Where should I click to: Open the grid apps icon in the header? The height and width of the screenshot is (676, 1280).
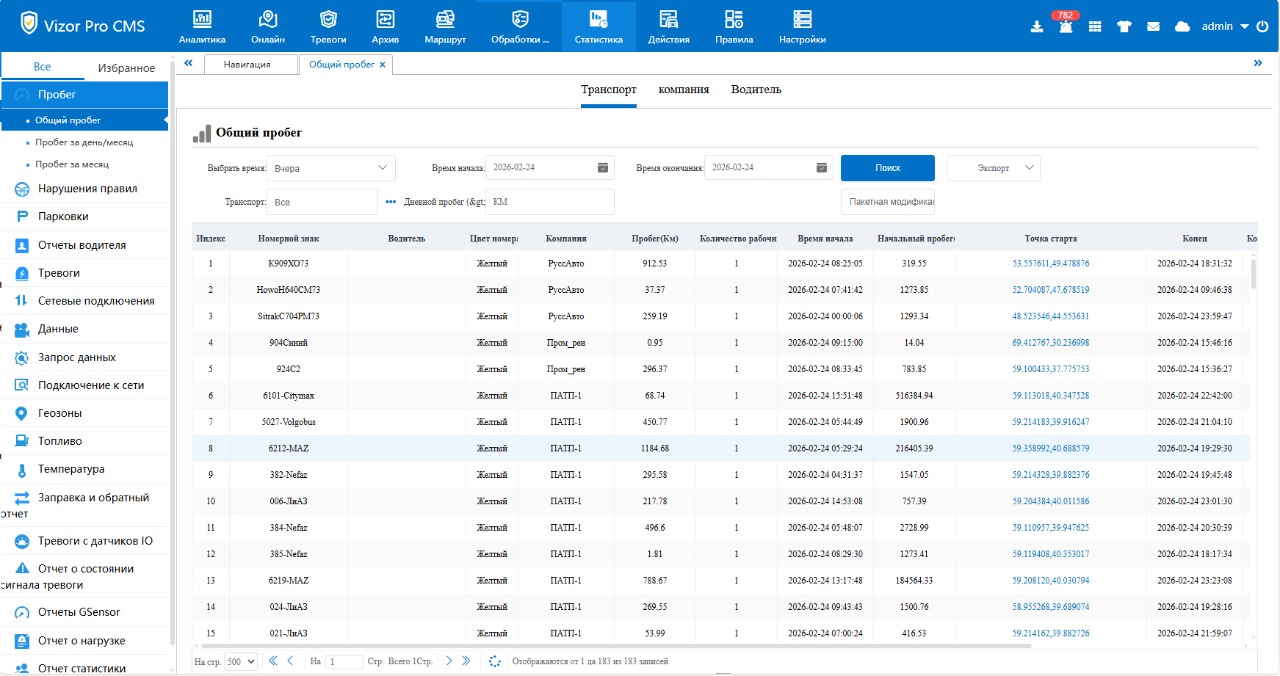[x=1095, y=27]
